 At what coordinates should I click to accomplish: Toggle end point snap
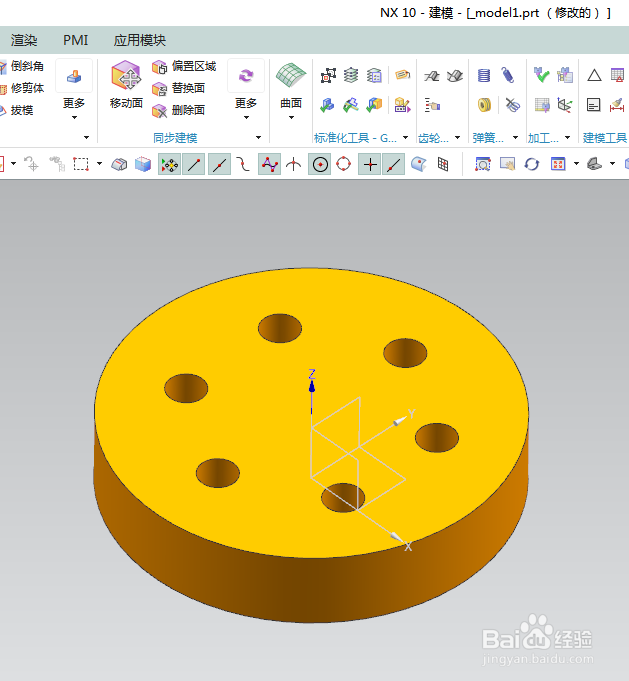(194, 165)
